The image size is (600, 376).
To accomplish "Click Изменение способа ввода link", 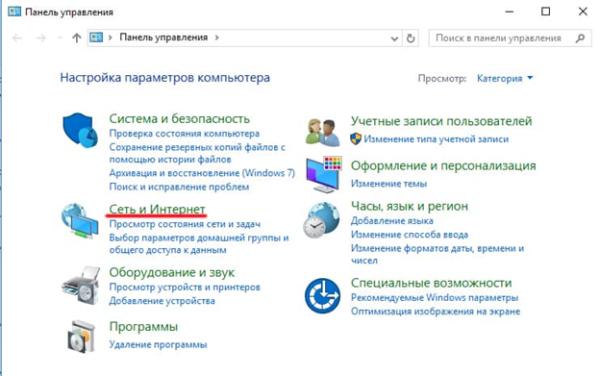I will coord(409,234).
